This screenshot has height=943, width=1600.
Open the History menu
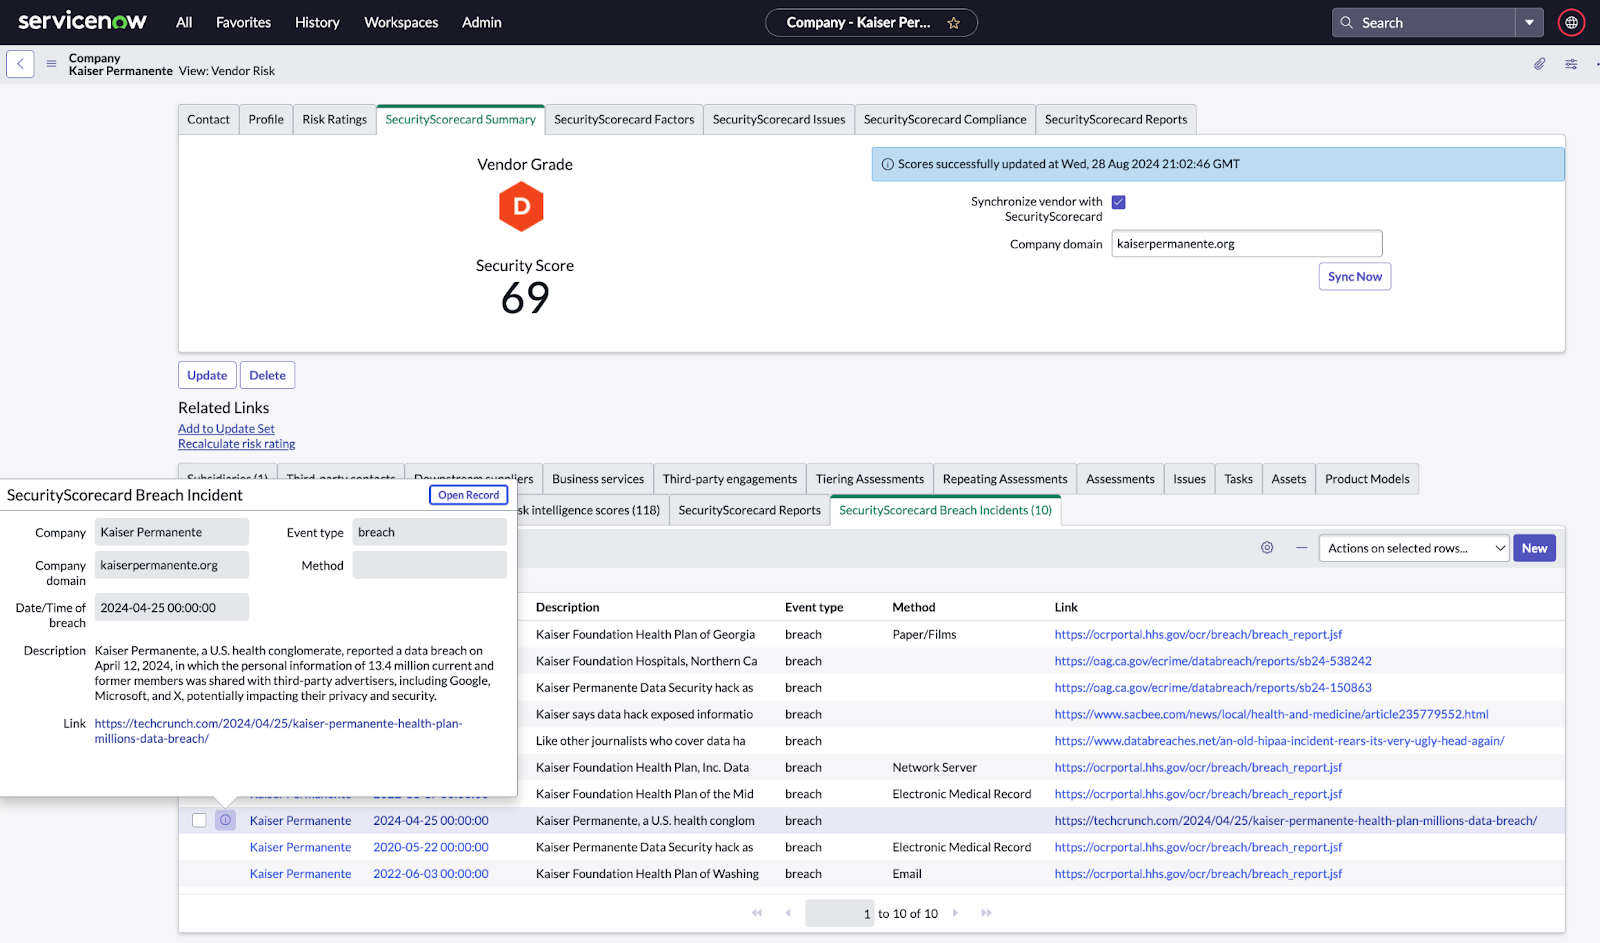317,22
